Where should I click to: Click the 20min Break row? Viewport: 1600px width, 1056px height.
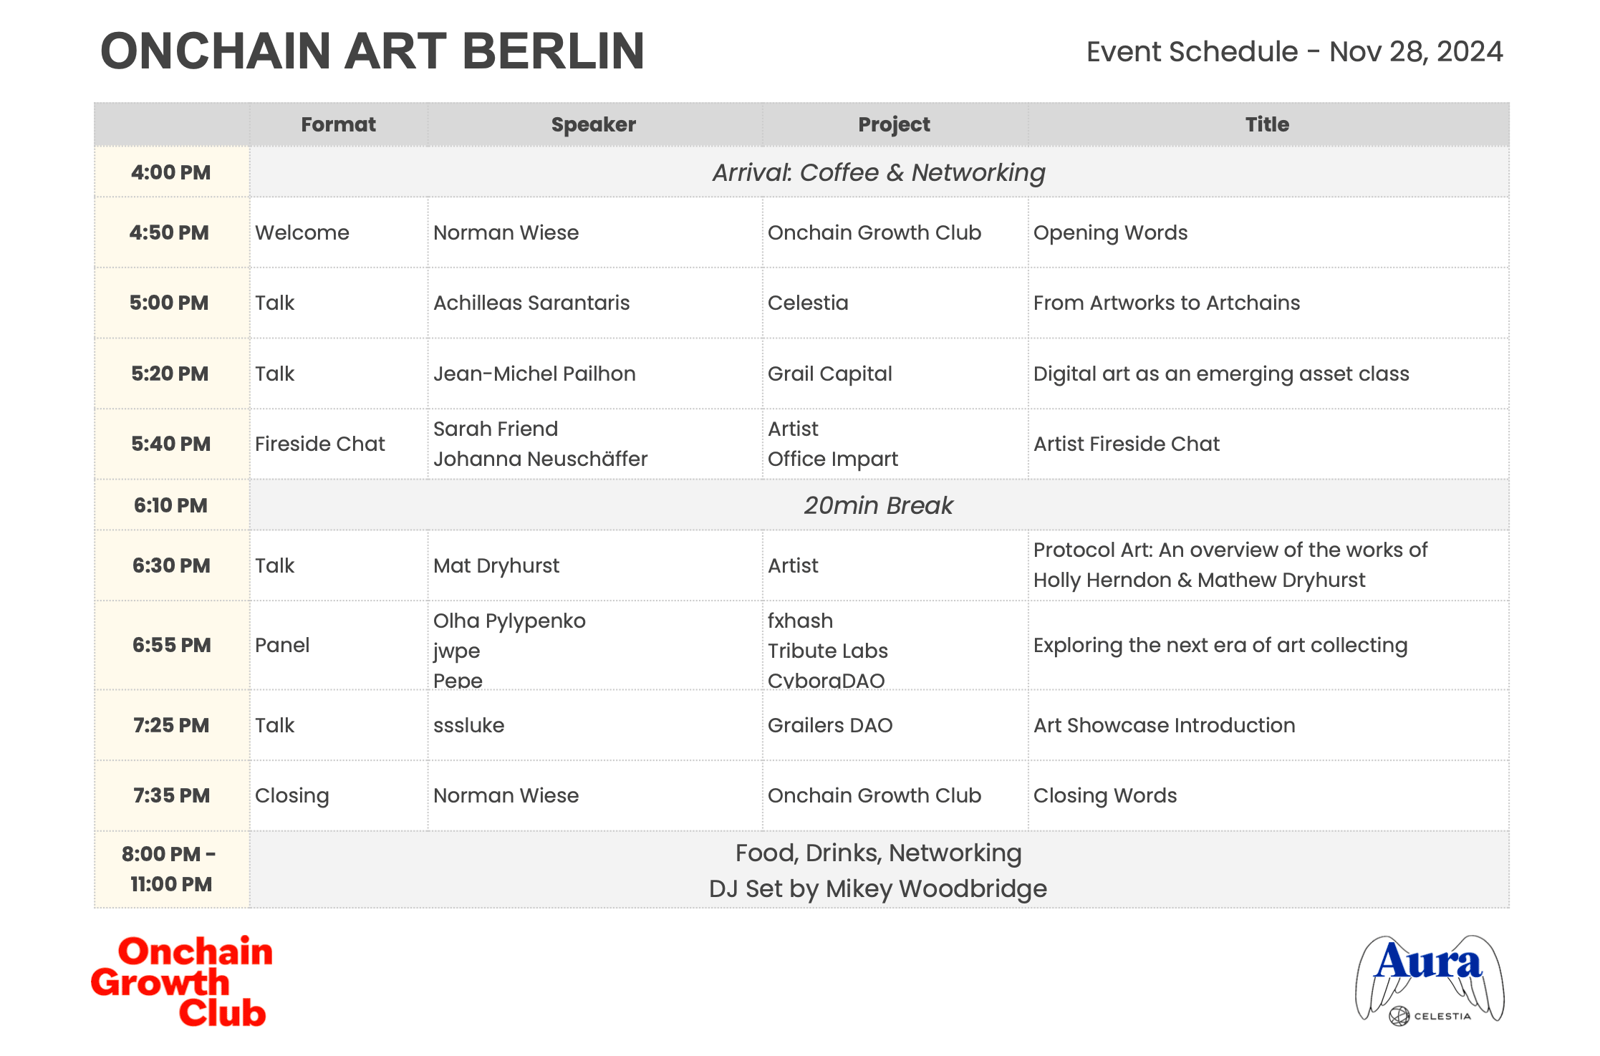[879, 505]
